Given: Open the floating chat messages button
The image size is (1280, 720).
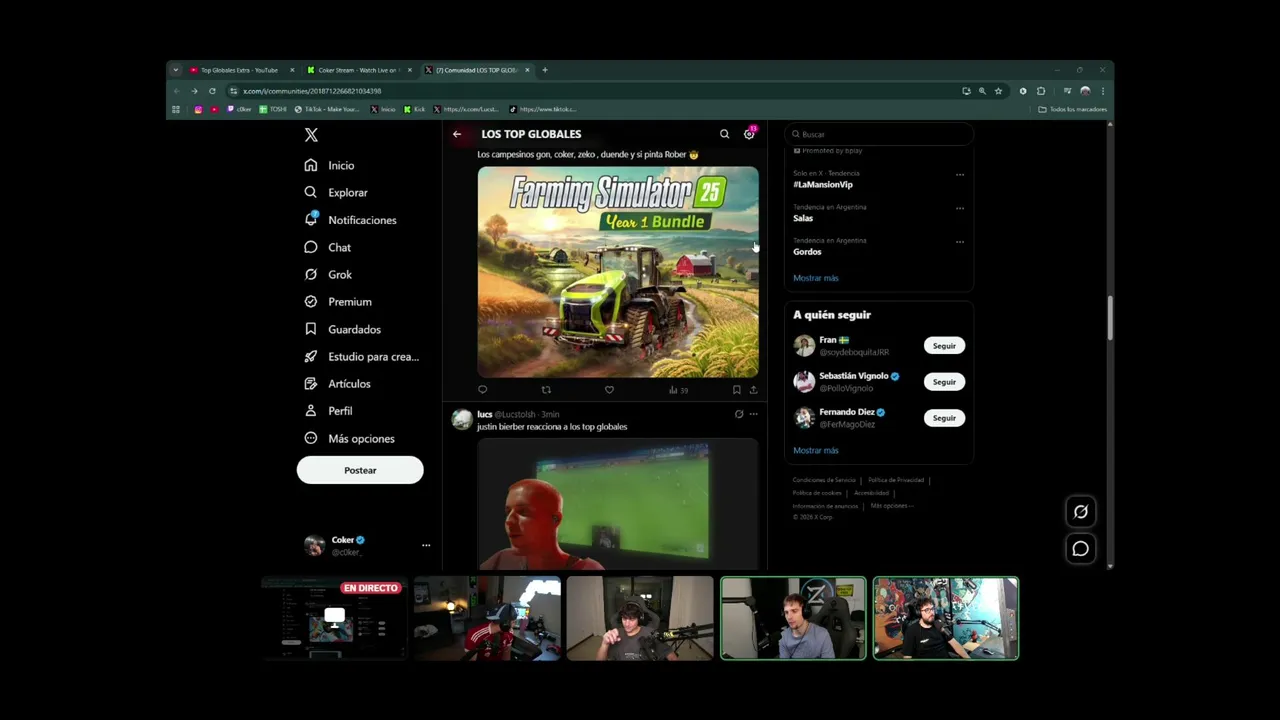Looking at the screenshot, I should pyautogui.click(x=1081, y=549).
